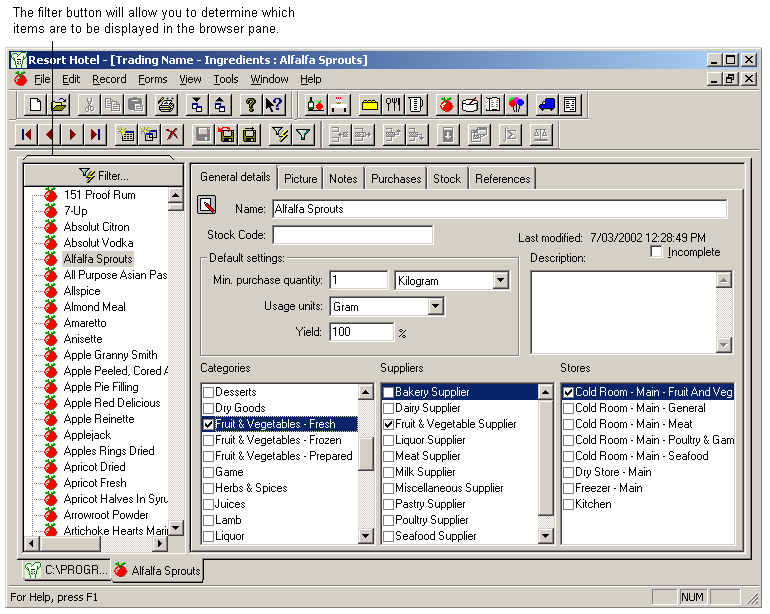The image size is (770, 614).
Task: Click into the Description text box
Action: (624, 312)
